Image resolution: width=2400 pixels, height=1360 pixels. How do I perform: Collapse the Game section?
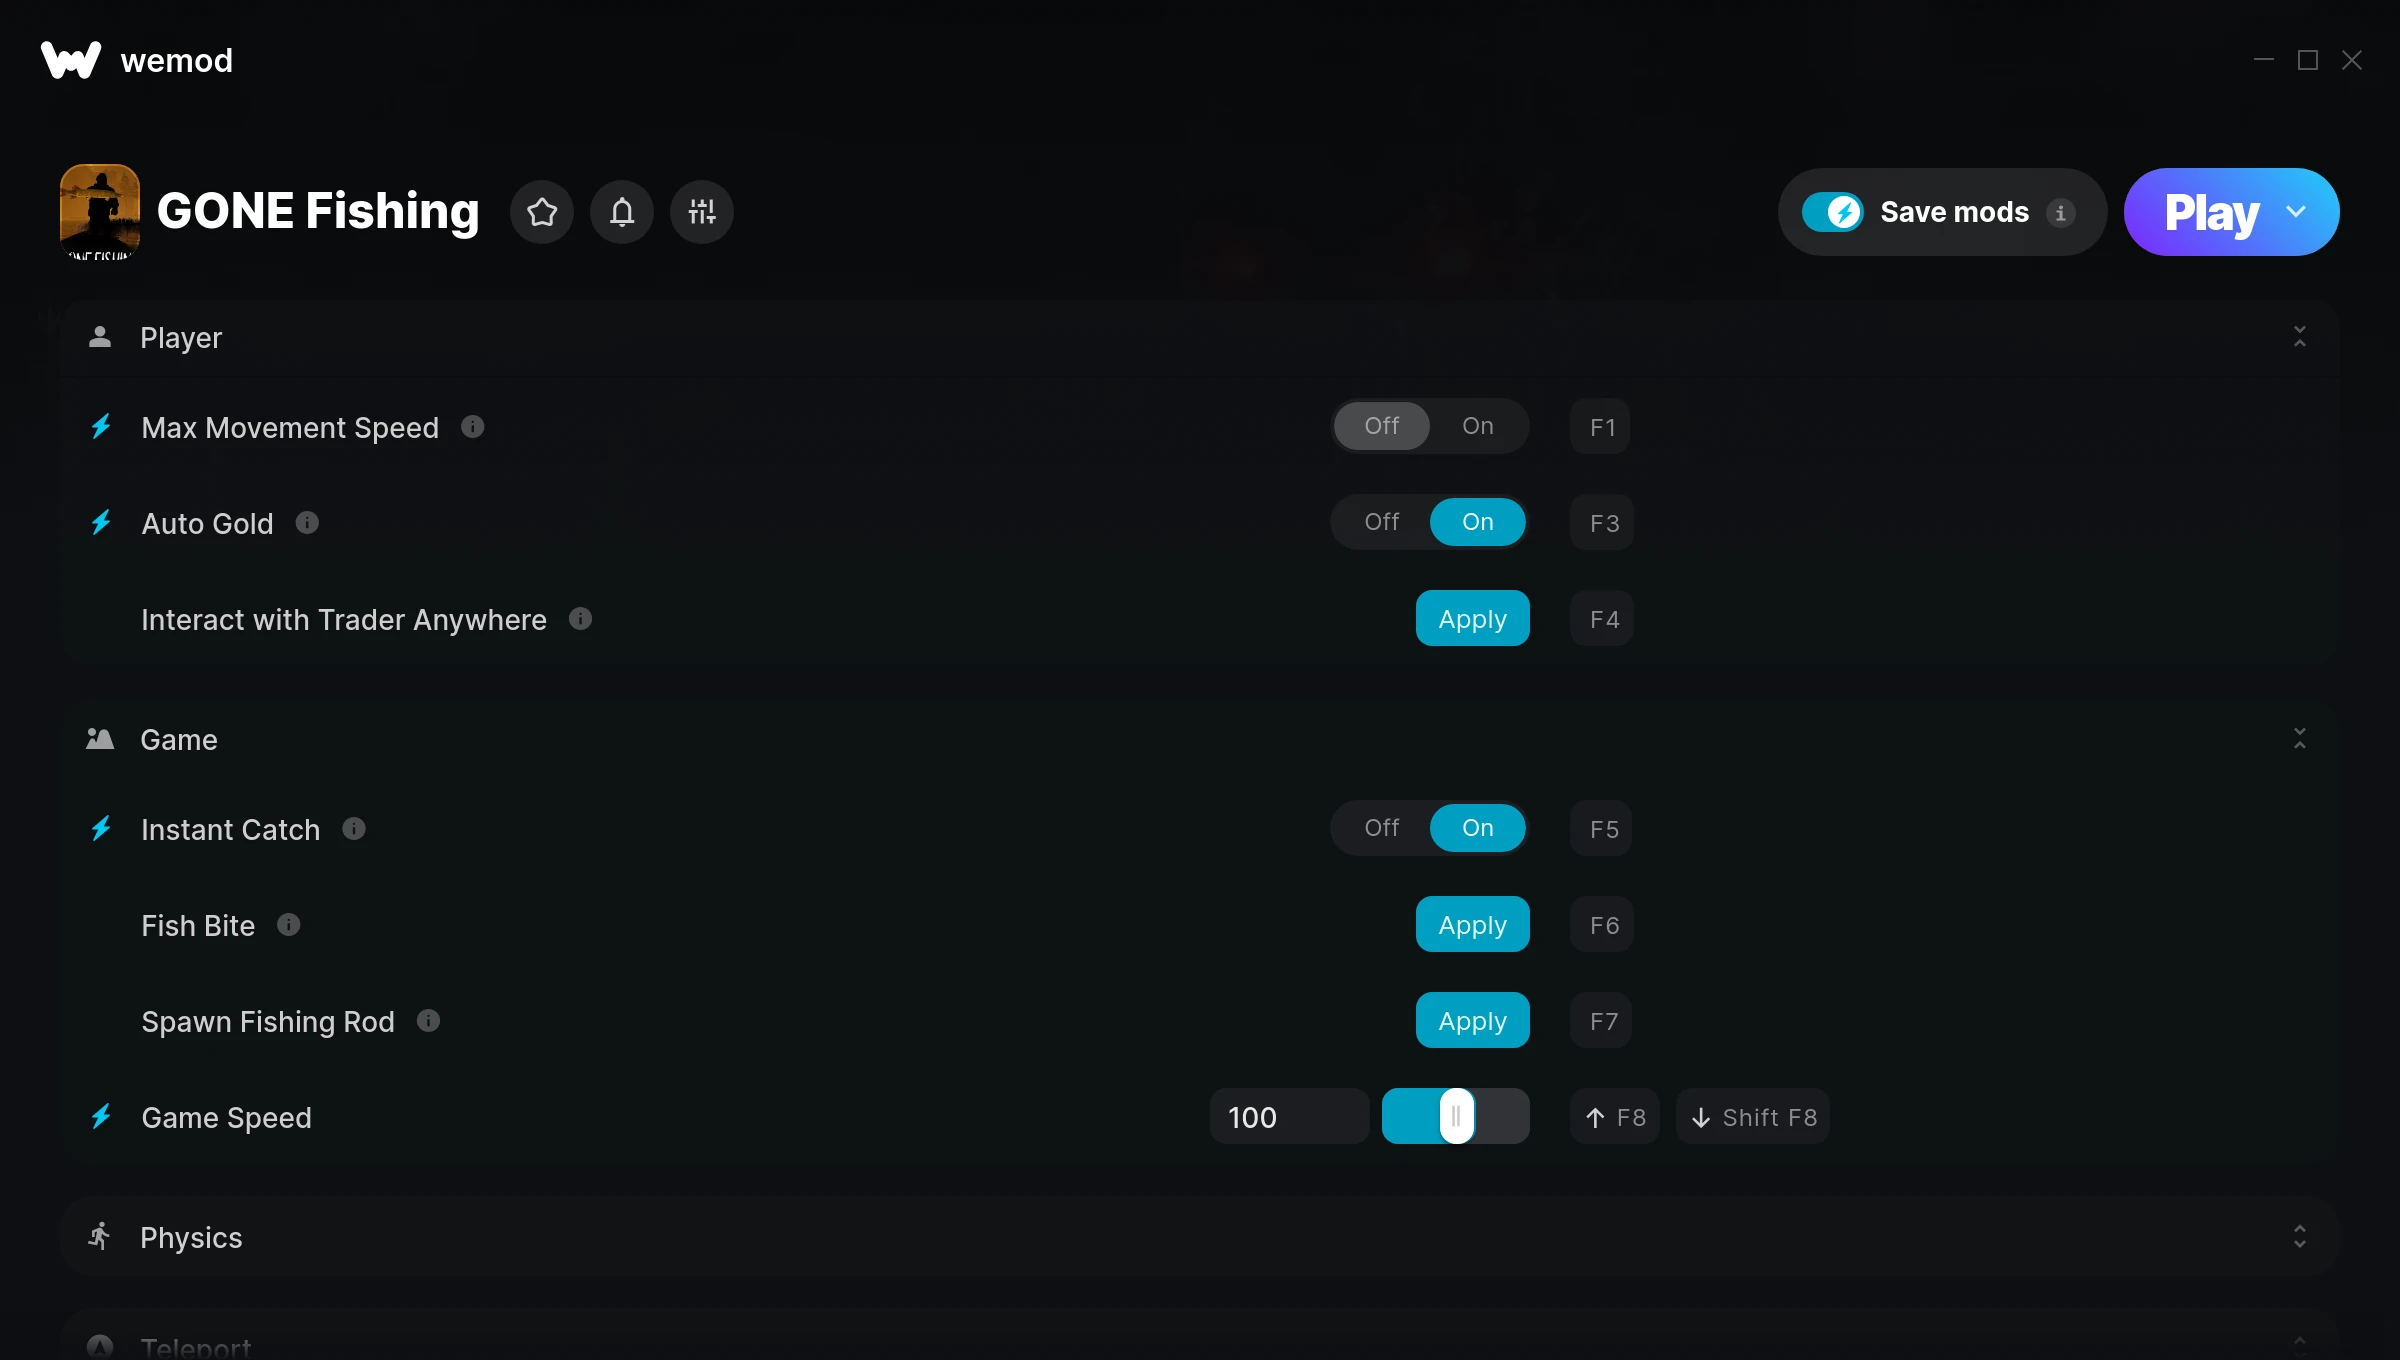click(x=2300, y=739)
